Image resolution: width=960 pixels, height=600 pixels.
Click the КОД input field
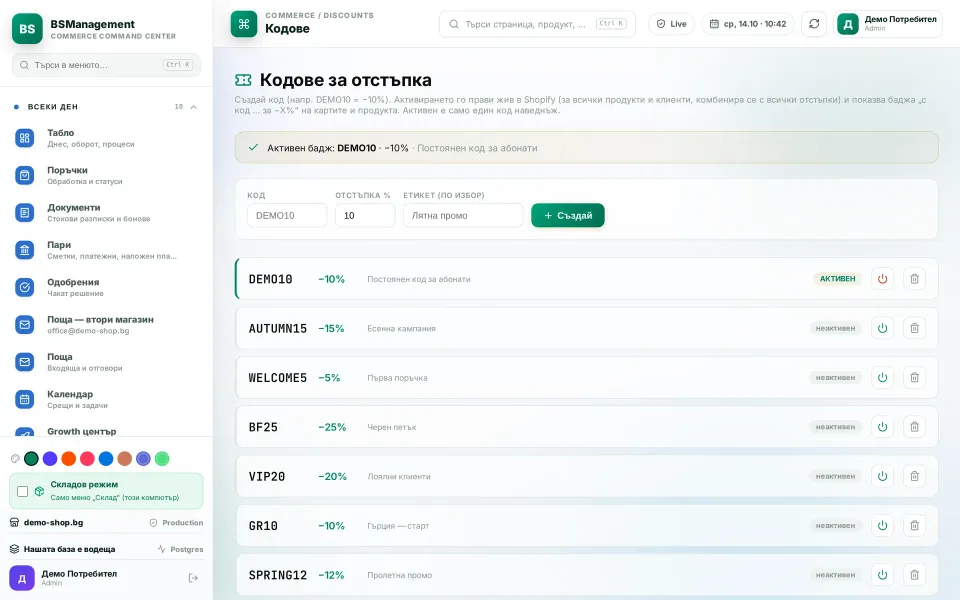click(x=287, y=216)
